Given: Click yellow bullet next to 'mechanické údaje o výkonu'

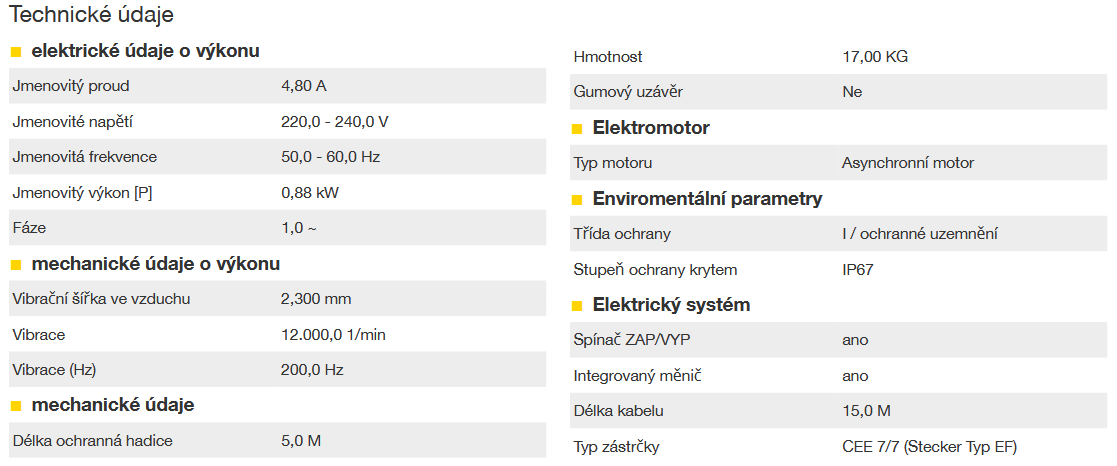Looking at the screenshot, I should [15, 265].
